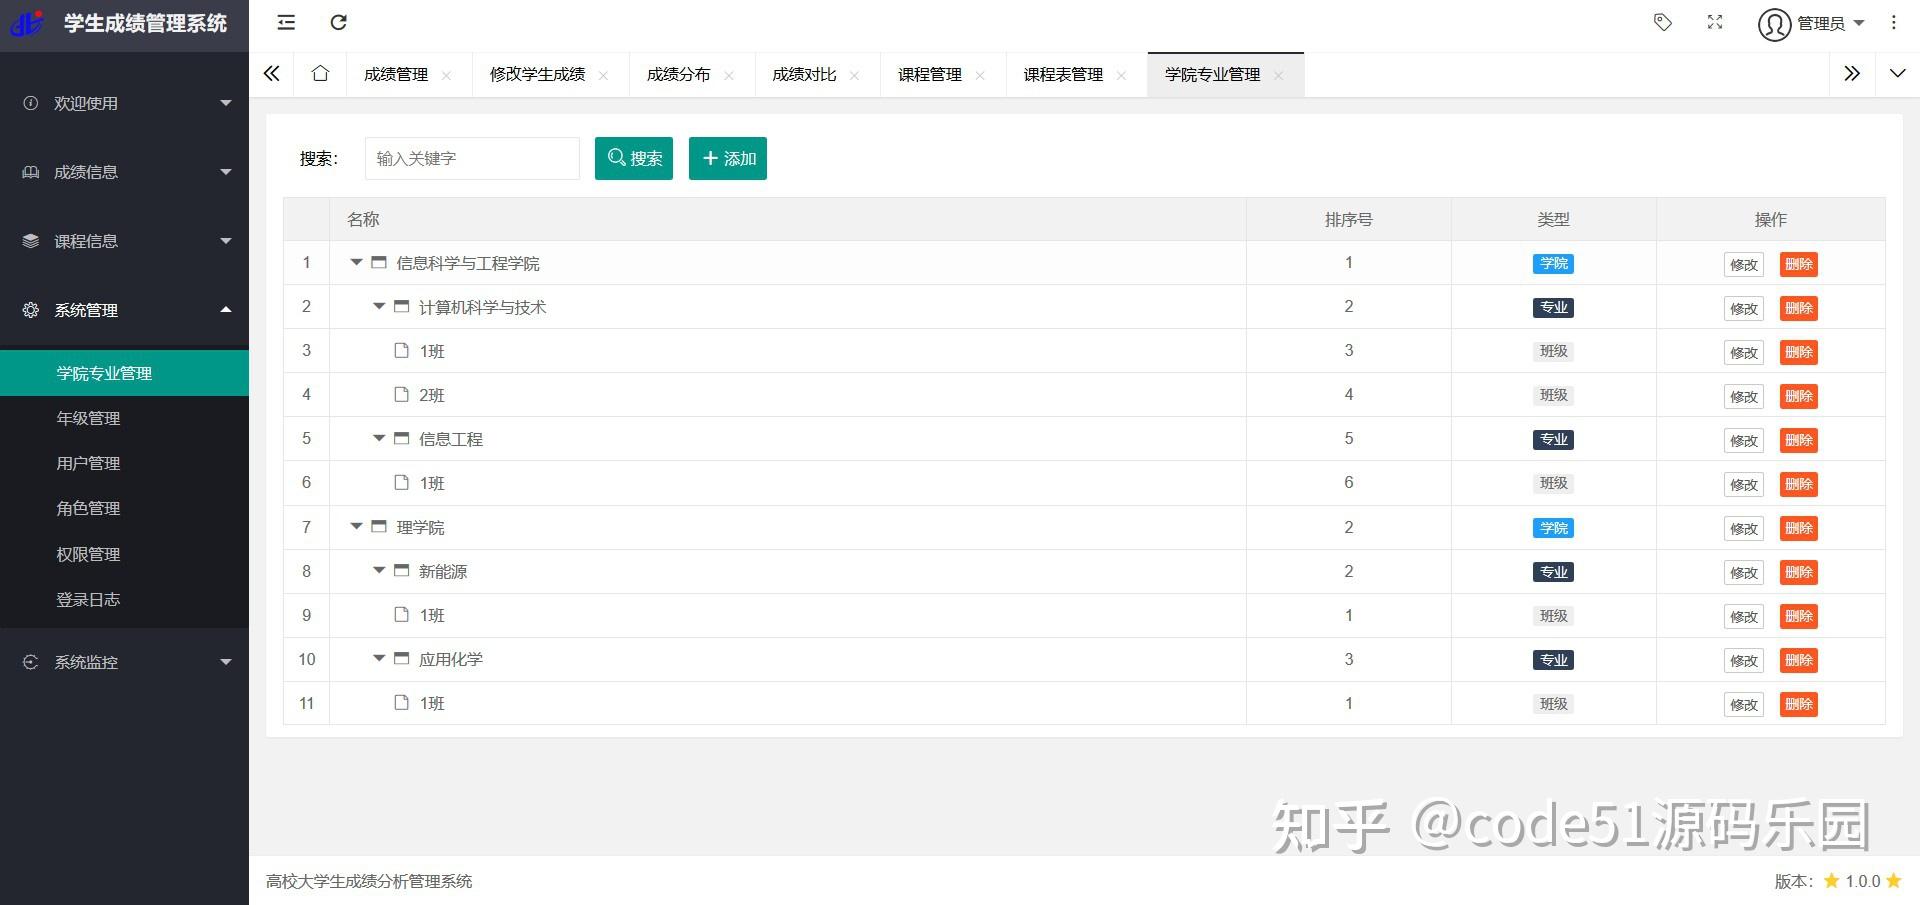
Task: Click the home icon in the tab bar
Action: coord(319,73)
